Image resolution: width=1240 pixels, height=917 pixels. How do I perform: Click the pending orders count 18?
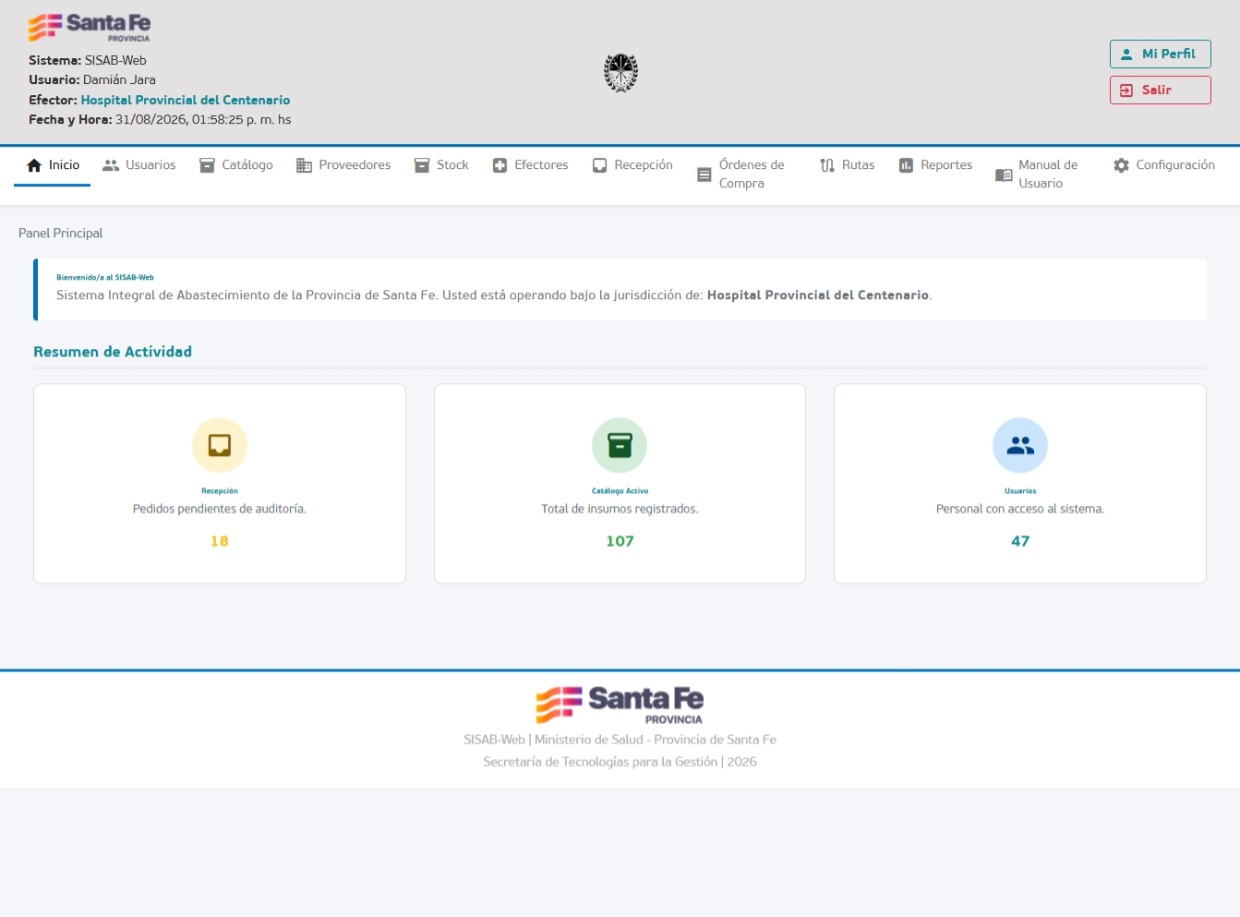219,541
